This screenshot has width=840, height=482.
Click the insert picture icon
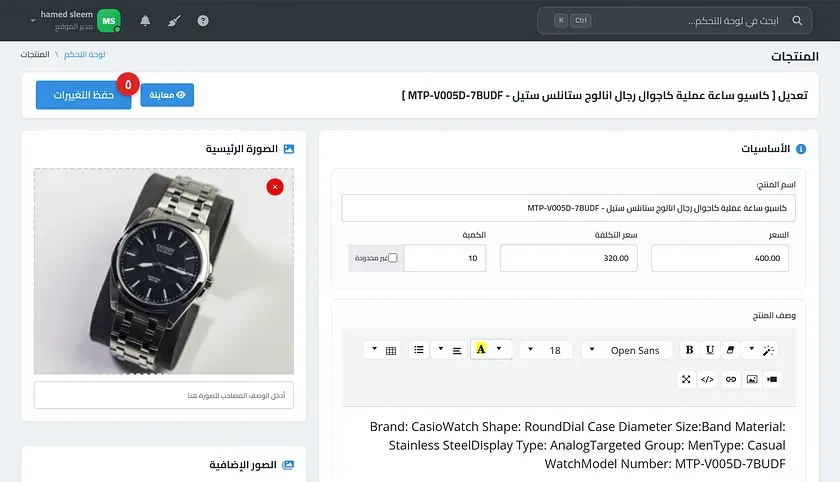tap(752, 379)
